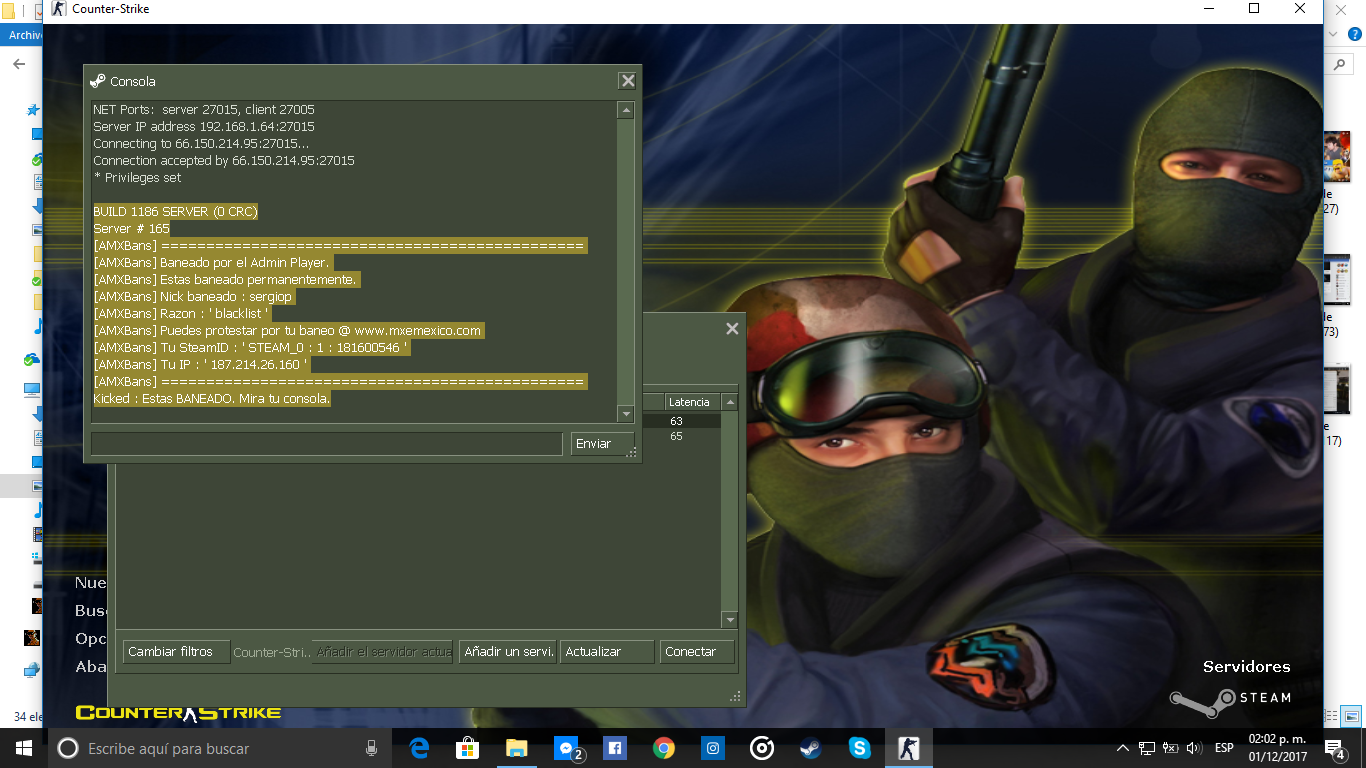The width and height of the screenshot is (1366, 768).
Task: Click the Cortana search box
Action: point(220,748)
